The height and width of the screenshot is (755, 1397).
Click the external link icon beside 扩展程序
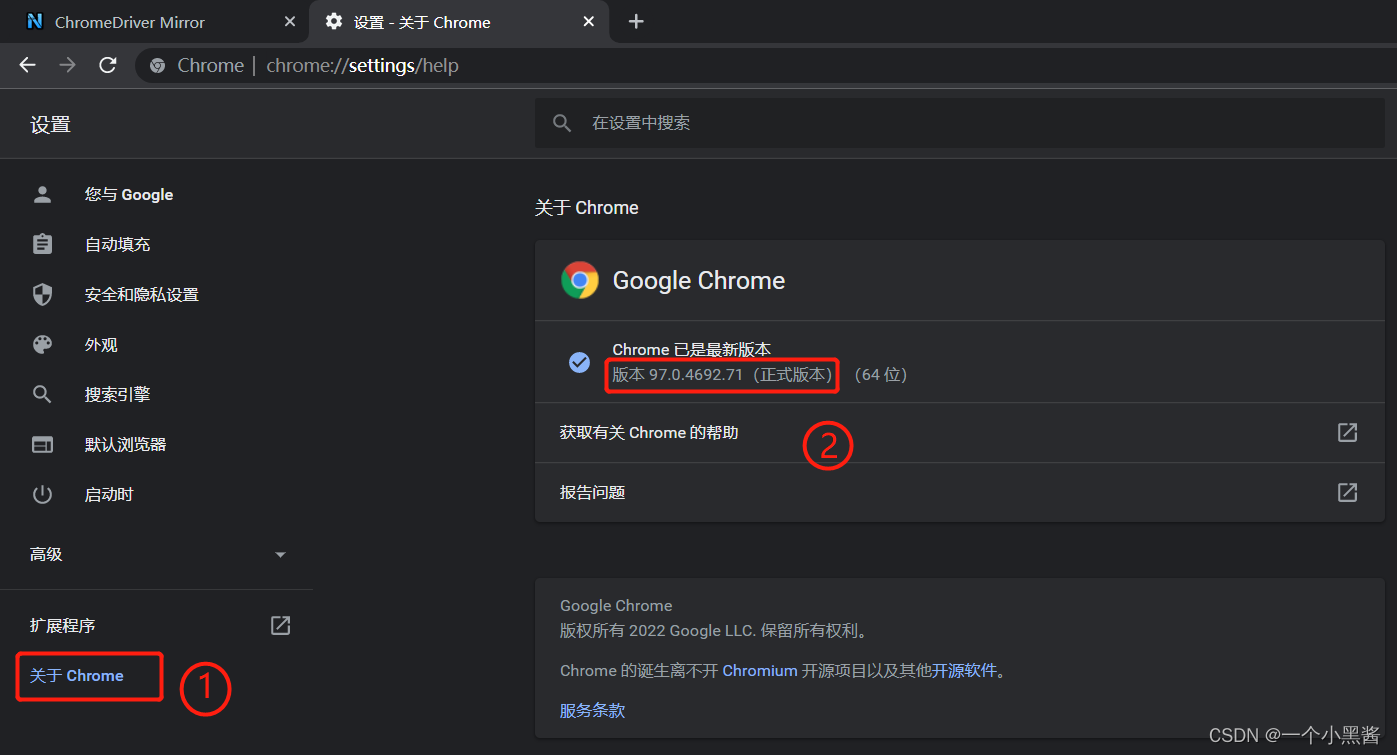pyautogui.click(x=281, y=625)
